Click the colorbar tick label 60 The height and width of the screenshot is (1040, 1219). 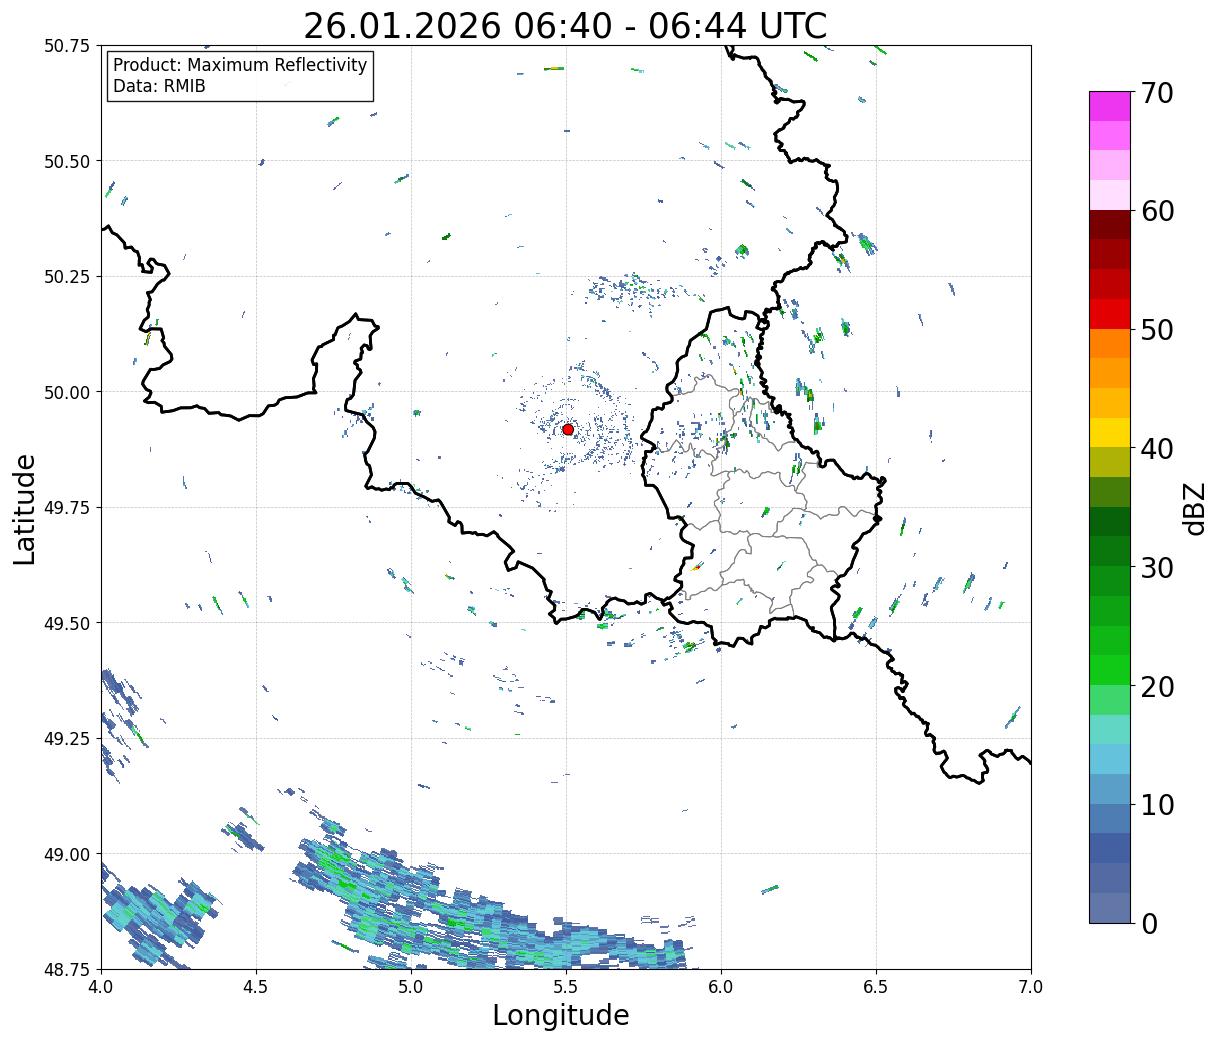(1157, 211)
